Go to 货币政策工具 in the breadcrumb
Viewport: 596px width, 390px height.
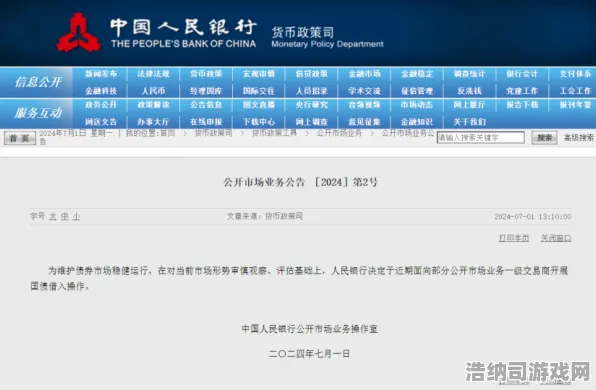274,133
